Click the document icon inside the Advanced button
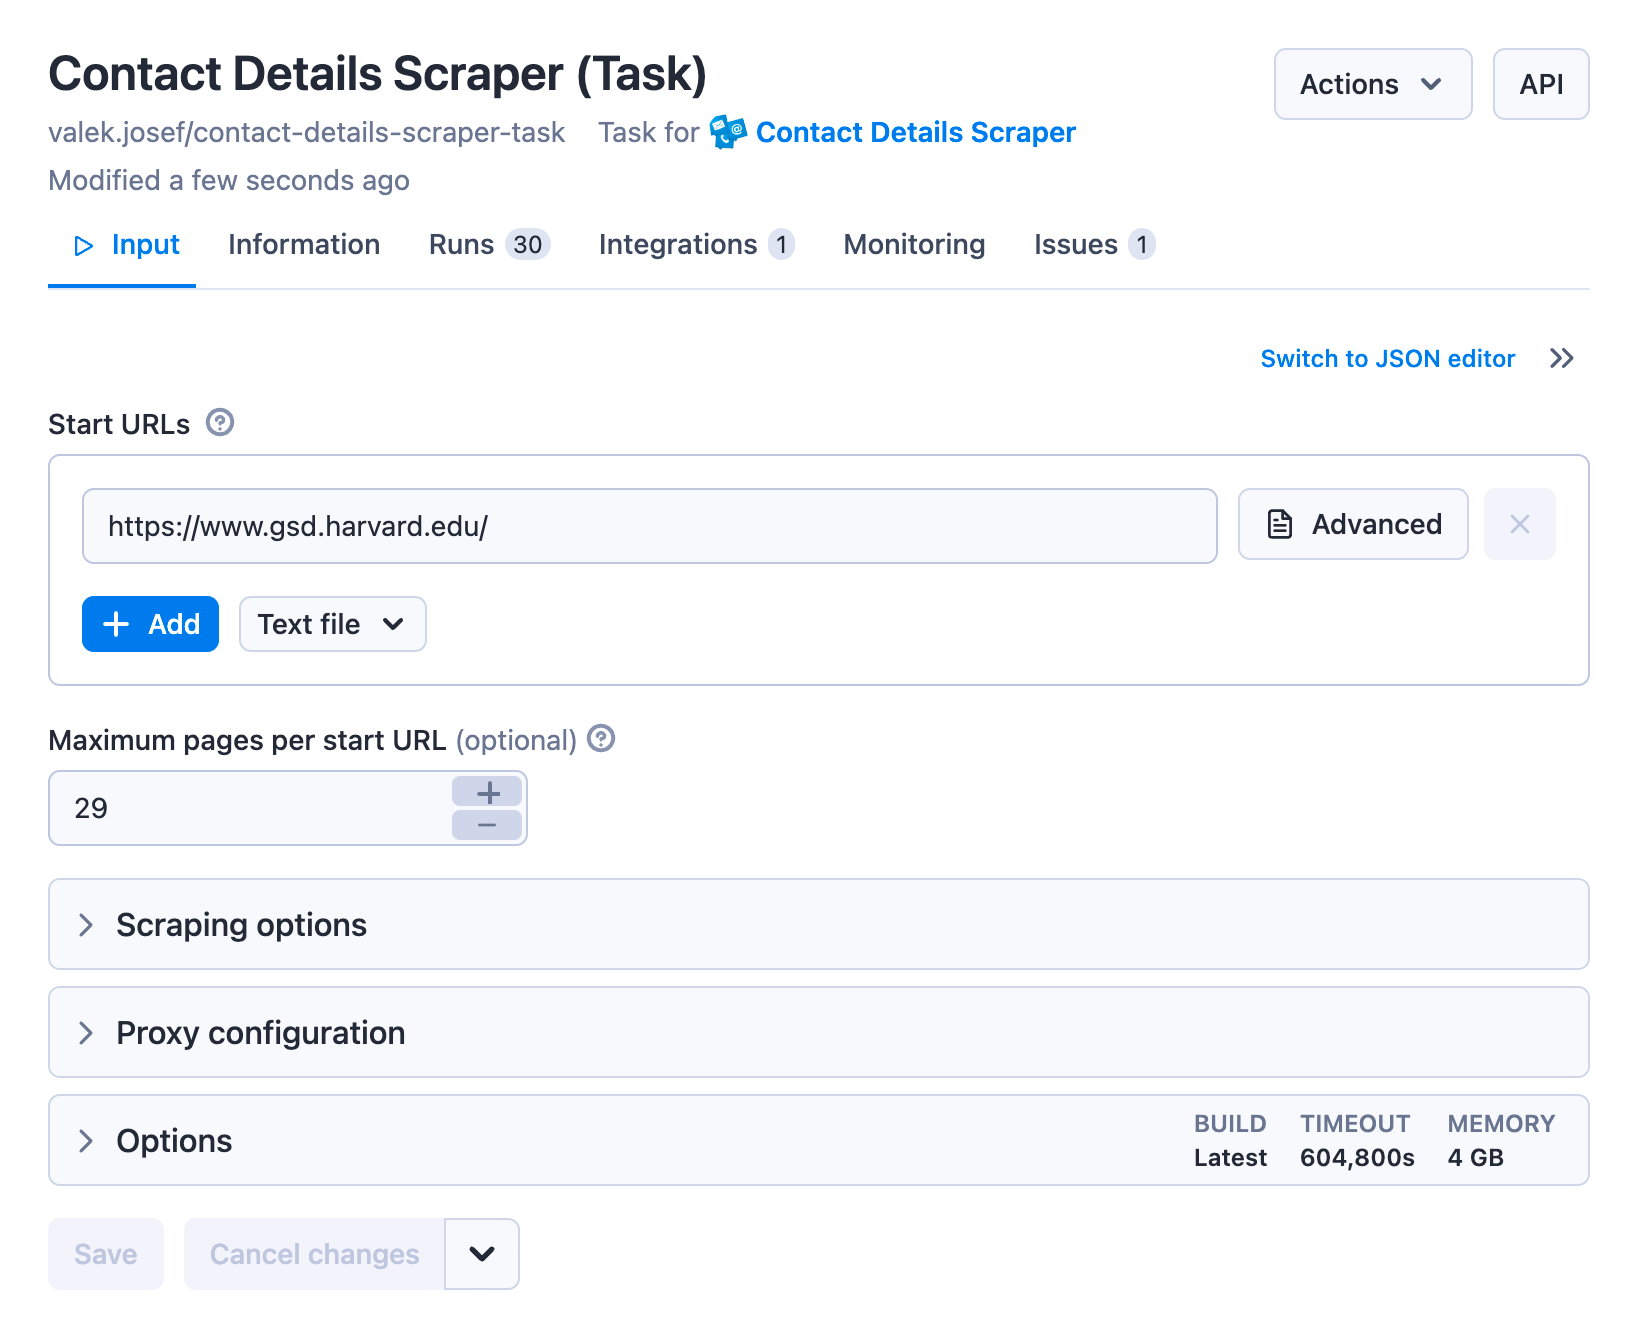 (x=1279, y=523)
